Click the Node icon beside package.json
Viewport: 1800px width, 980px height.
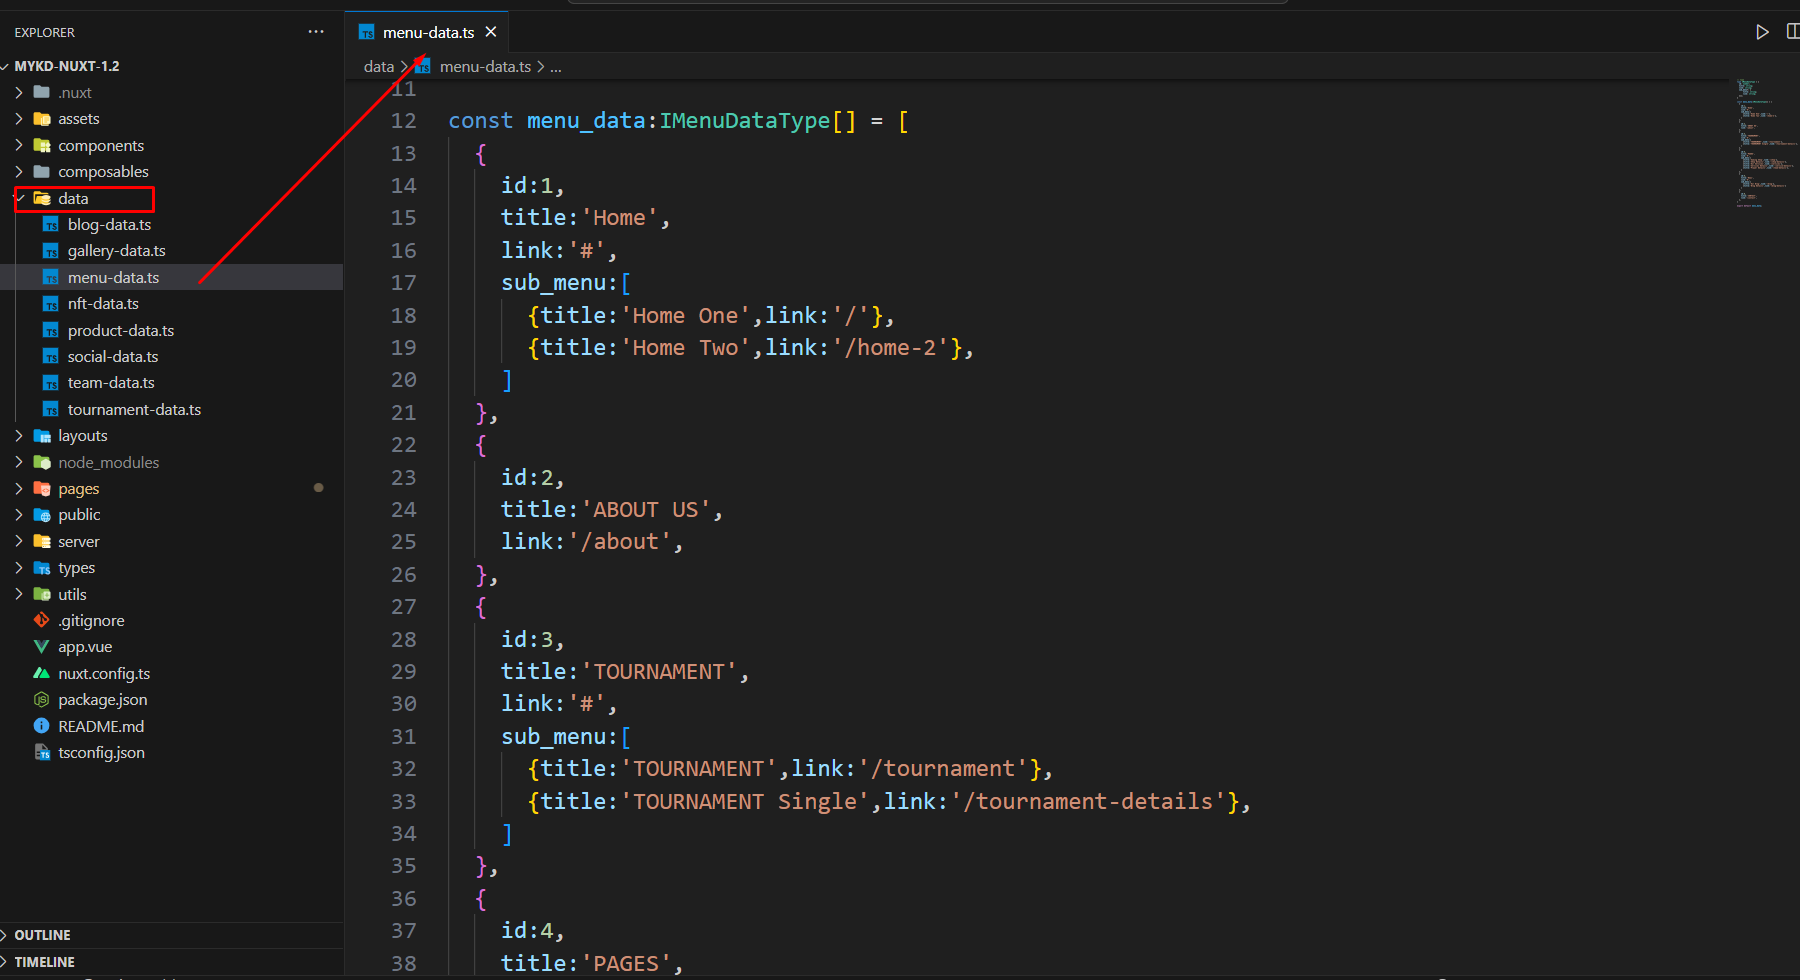click(x=41, y=700)
